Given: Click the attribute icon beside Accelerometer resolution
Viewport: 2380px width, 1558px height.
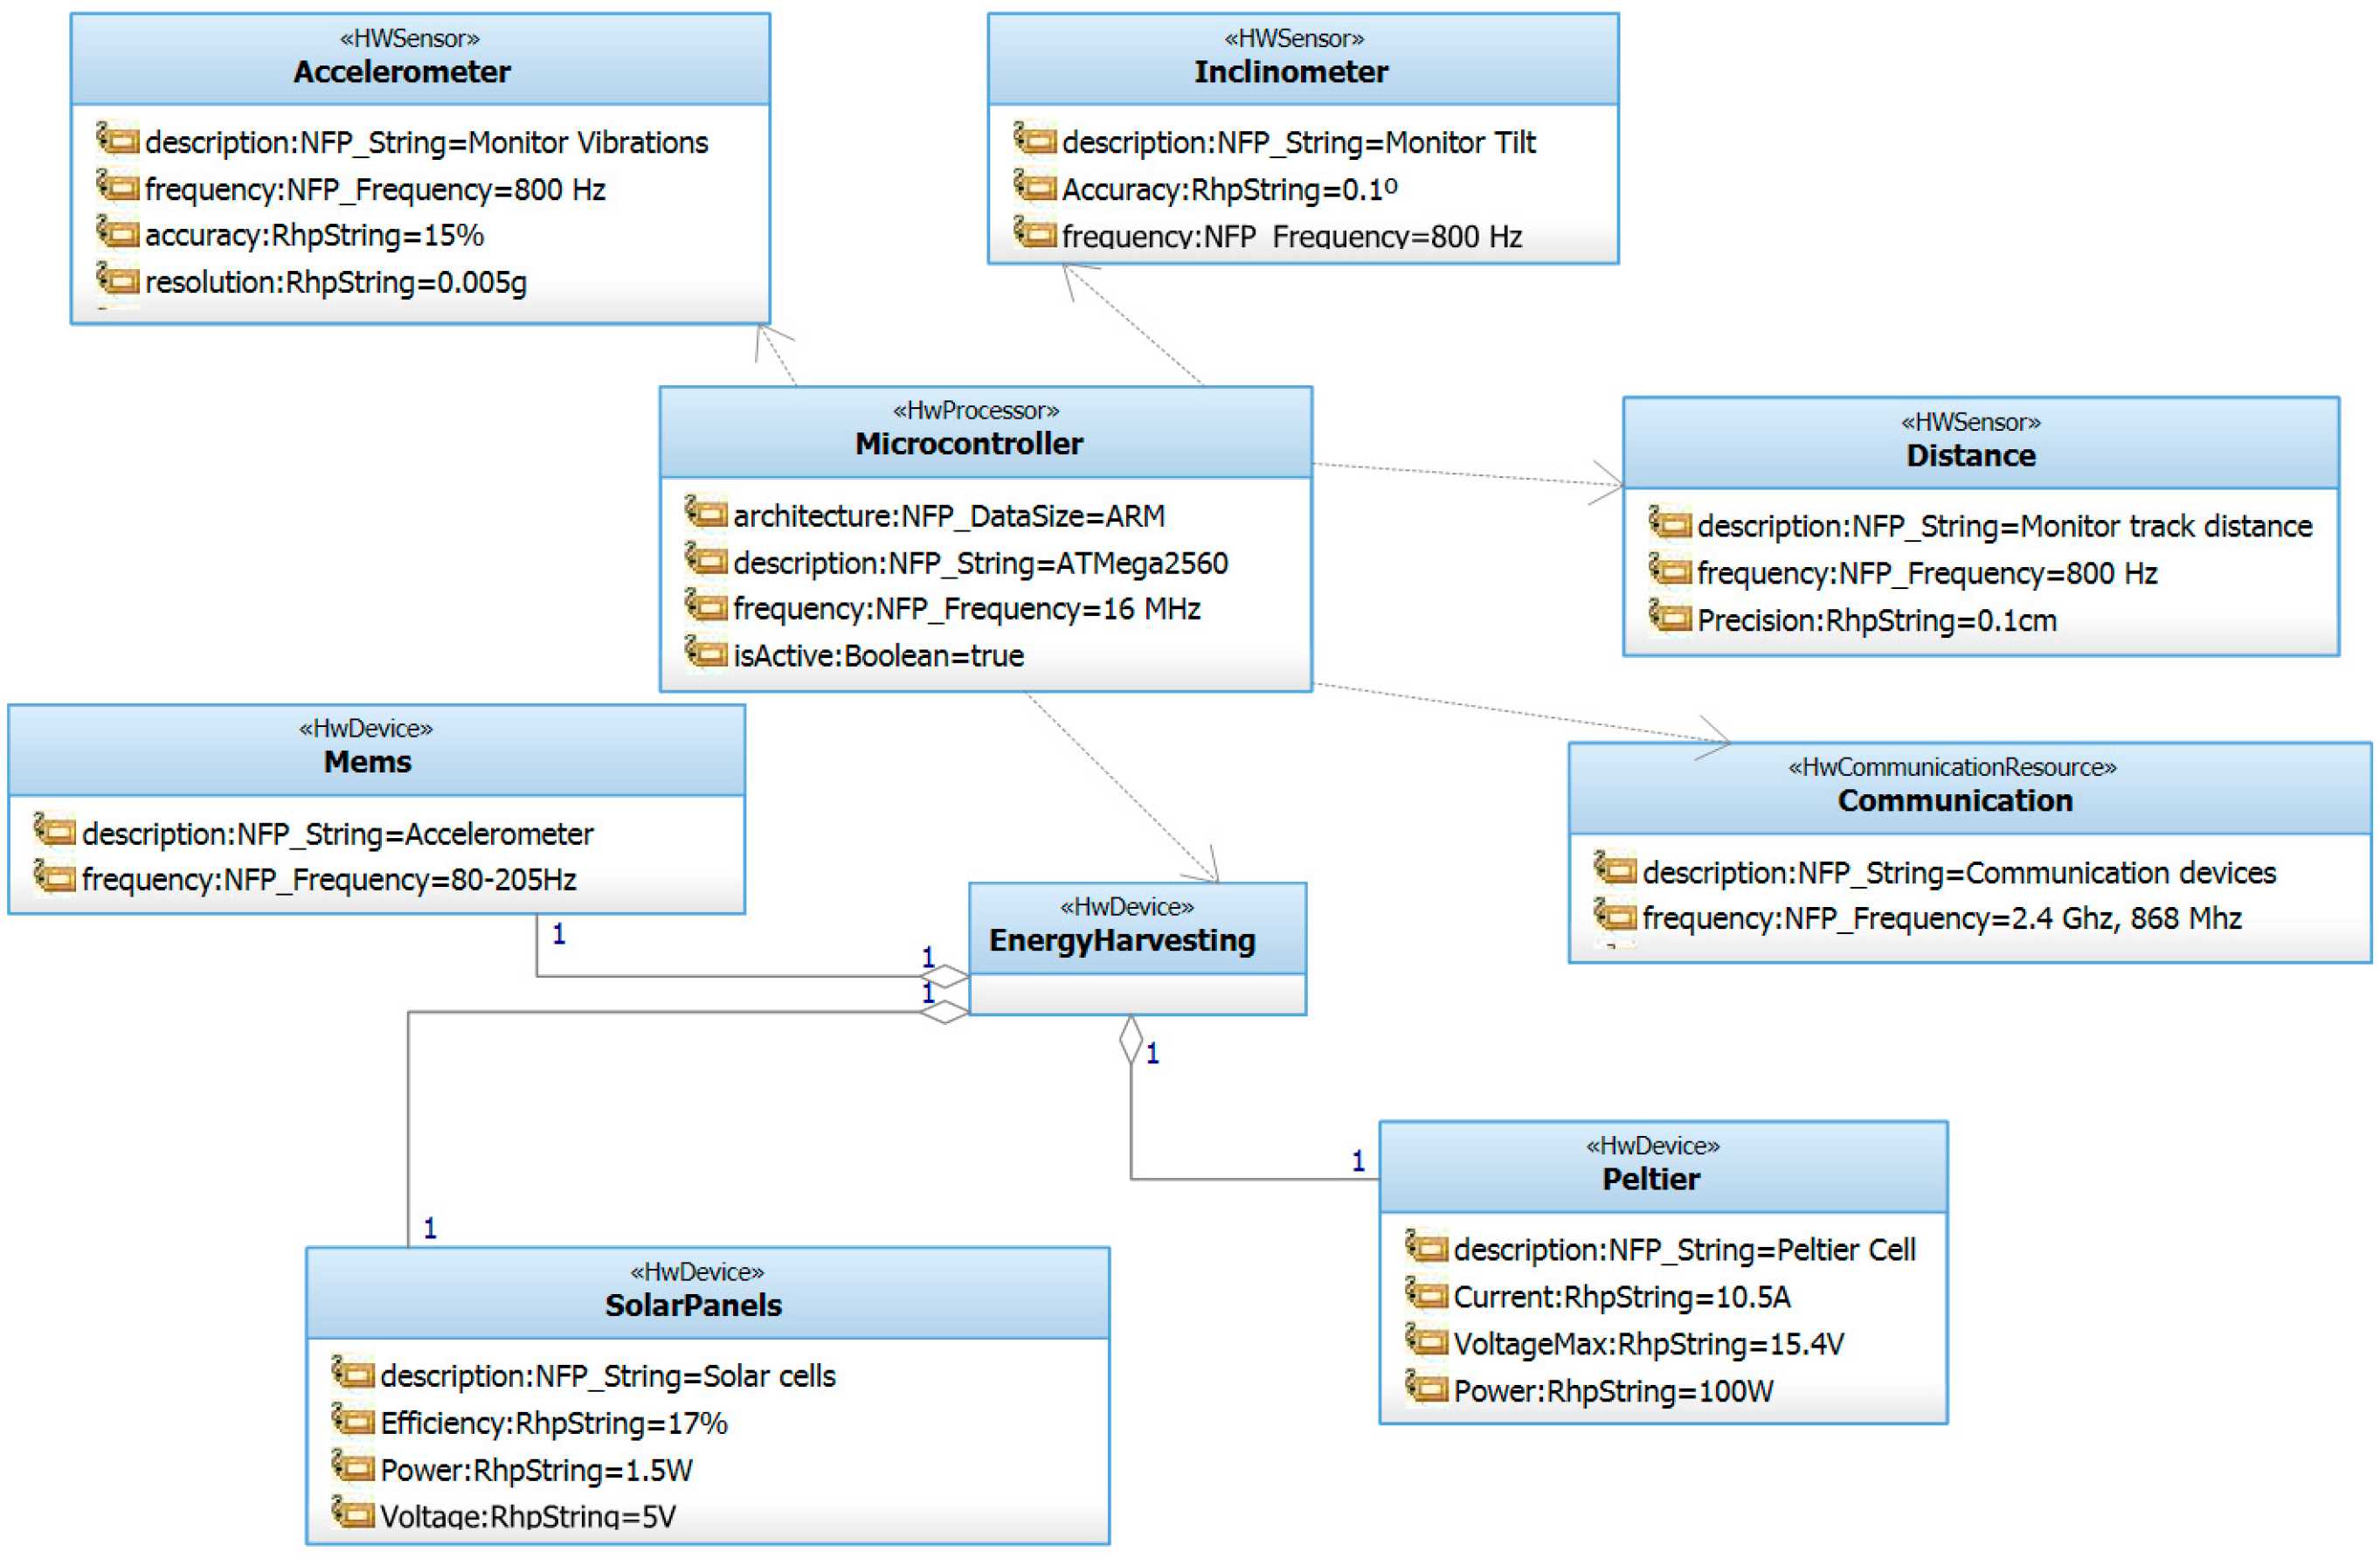Looking at the screenshot, I should tap(117, 278).
